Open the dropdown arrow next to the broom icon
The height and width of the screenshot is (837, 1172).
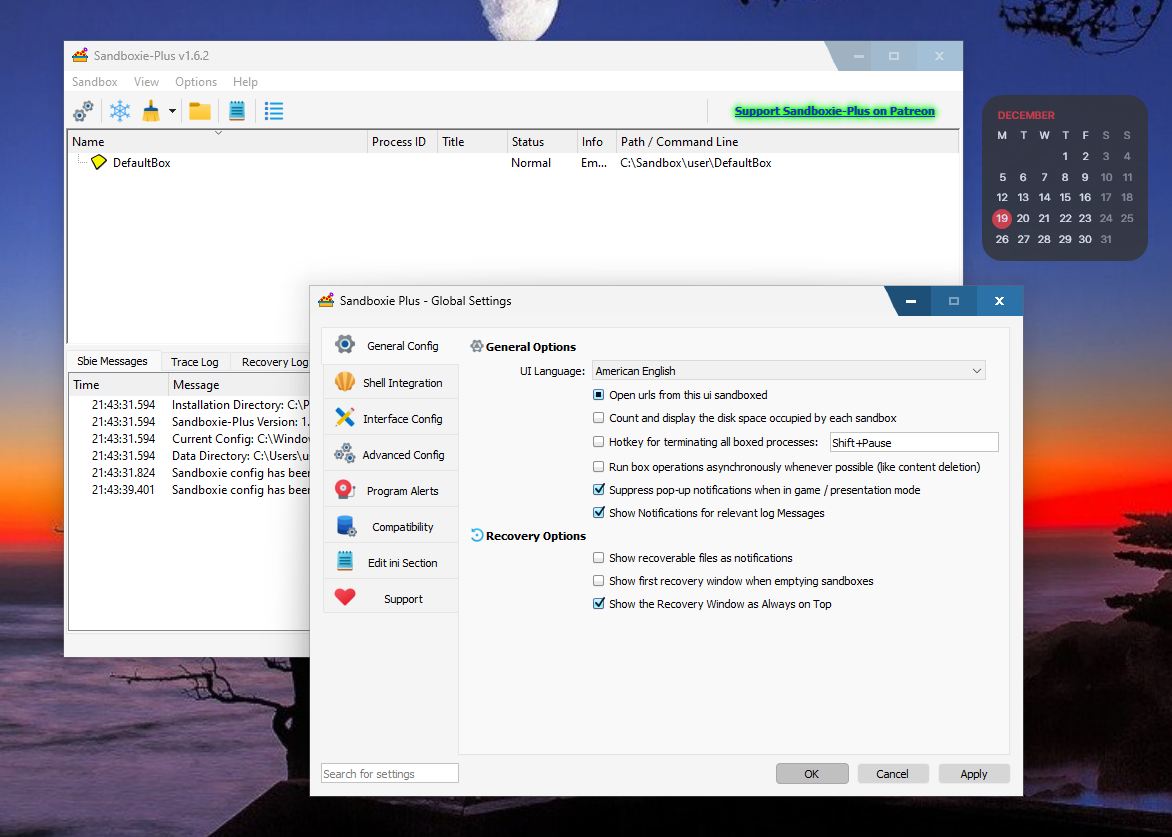point(172,111)
